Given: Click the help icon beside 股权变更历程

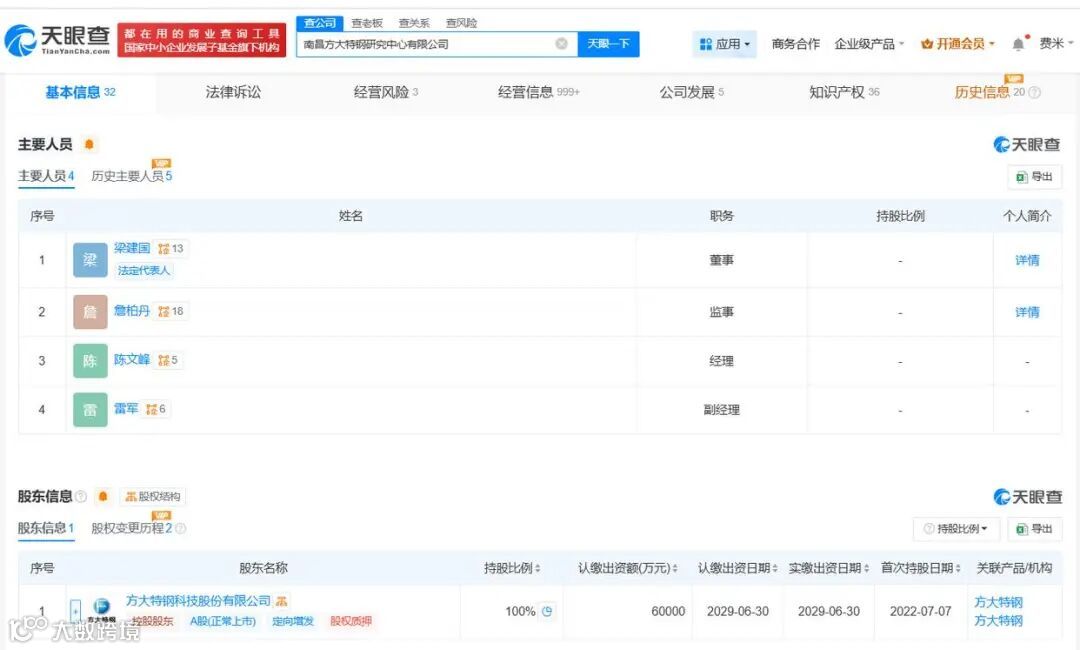Looking at the screenshot, I should point(180,528).
